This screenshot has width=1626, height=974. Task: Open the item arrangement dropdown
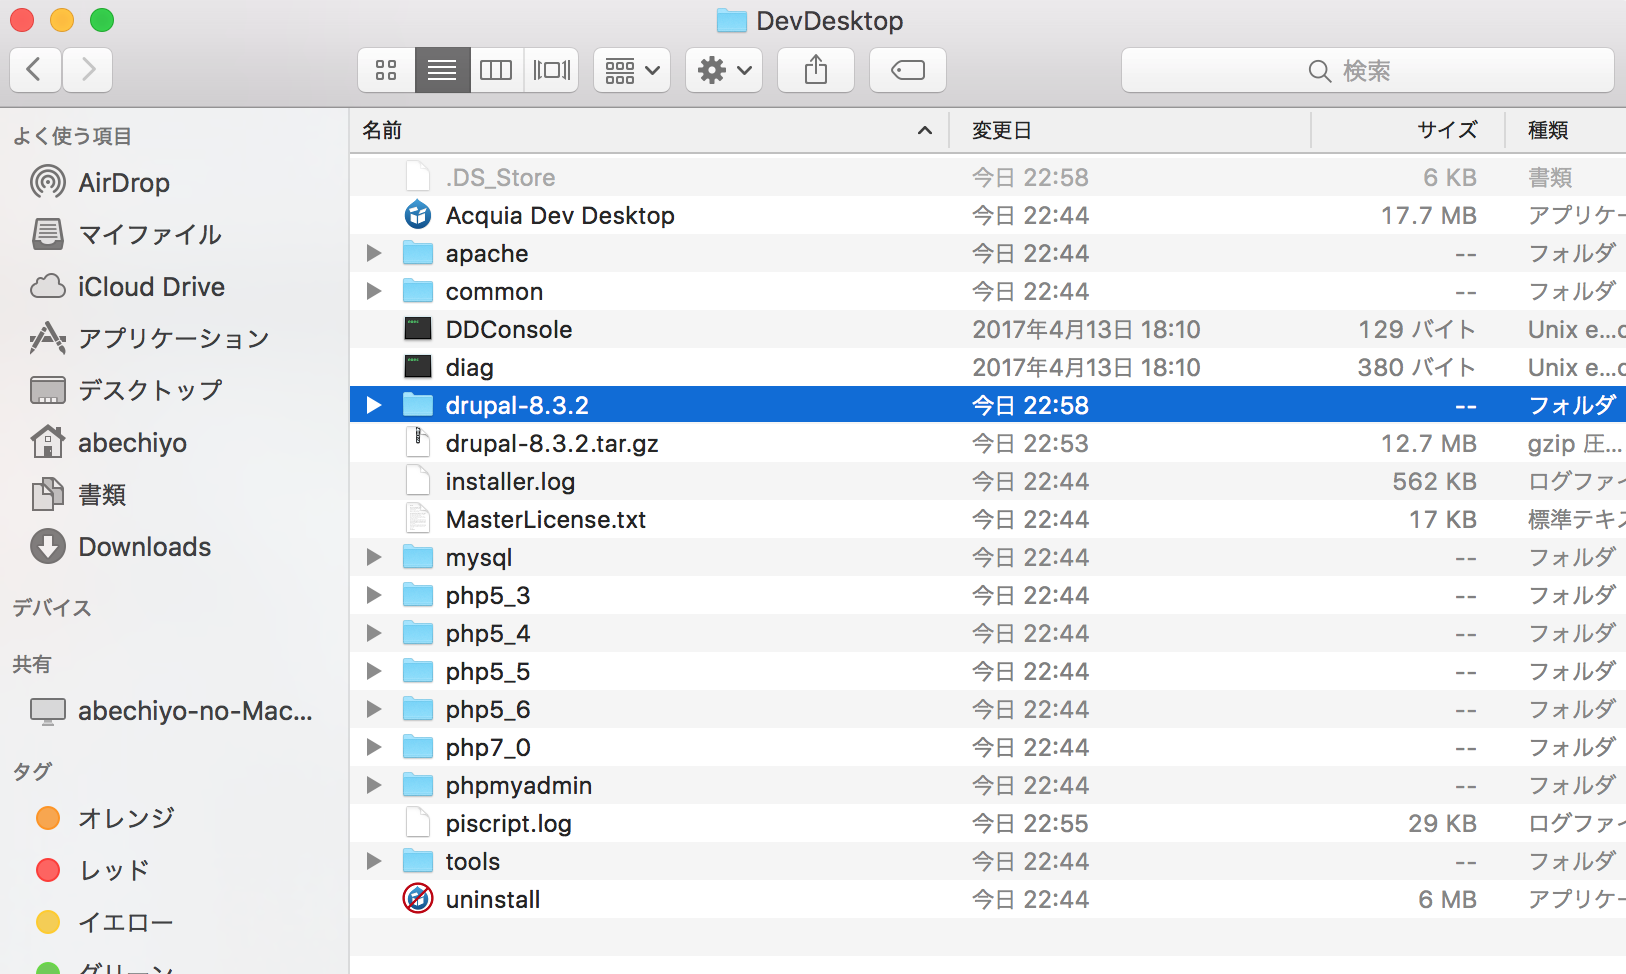pos(631,70)
